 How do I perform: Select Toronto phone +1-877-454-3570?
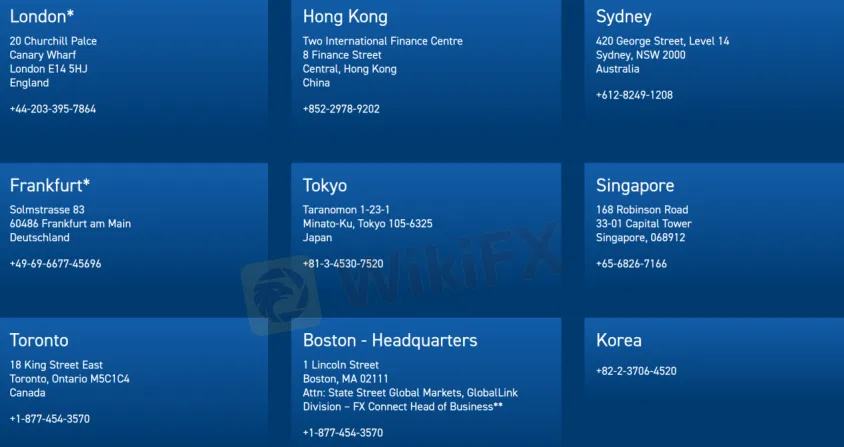[x=50, y=419]
